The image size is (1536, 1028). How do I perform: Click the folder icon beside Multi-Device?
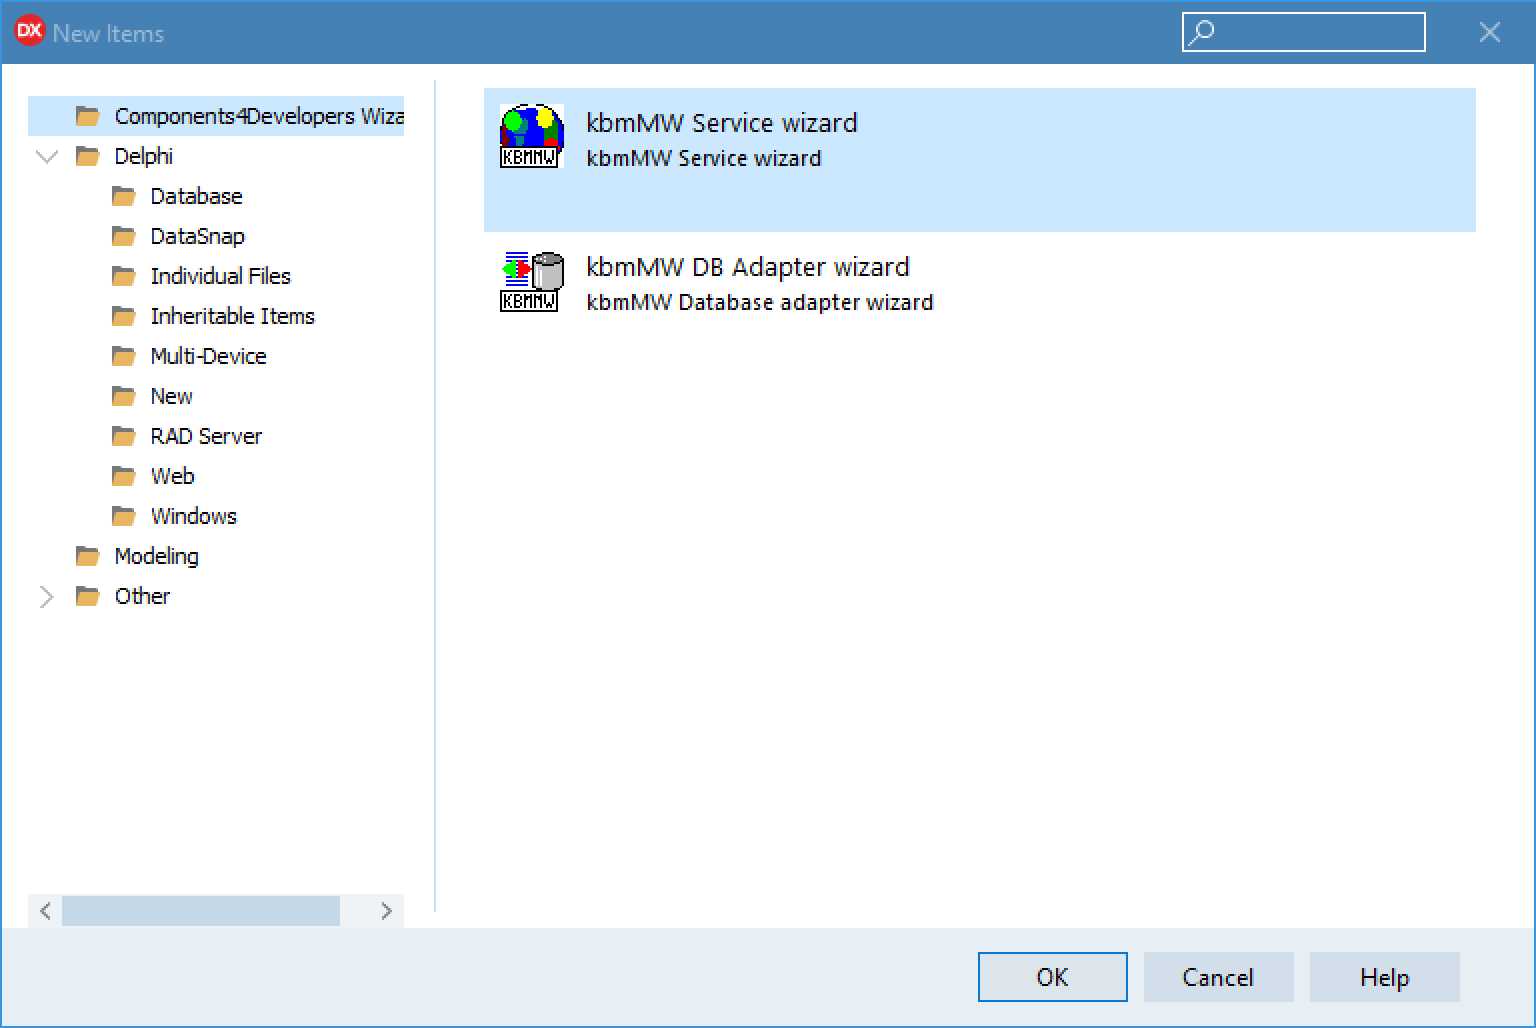124,356
